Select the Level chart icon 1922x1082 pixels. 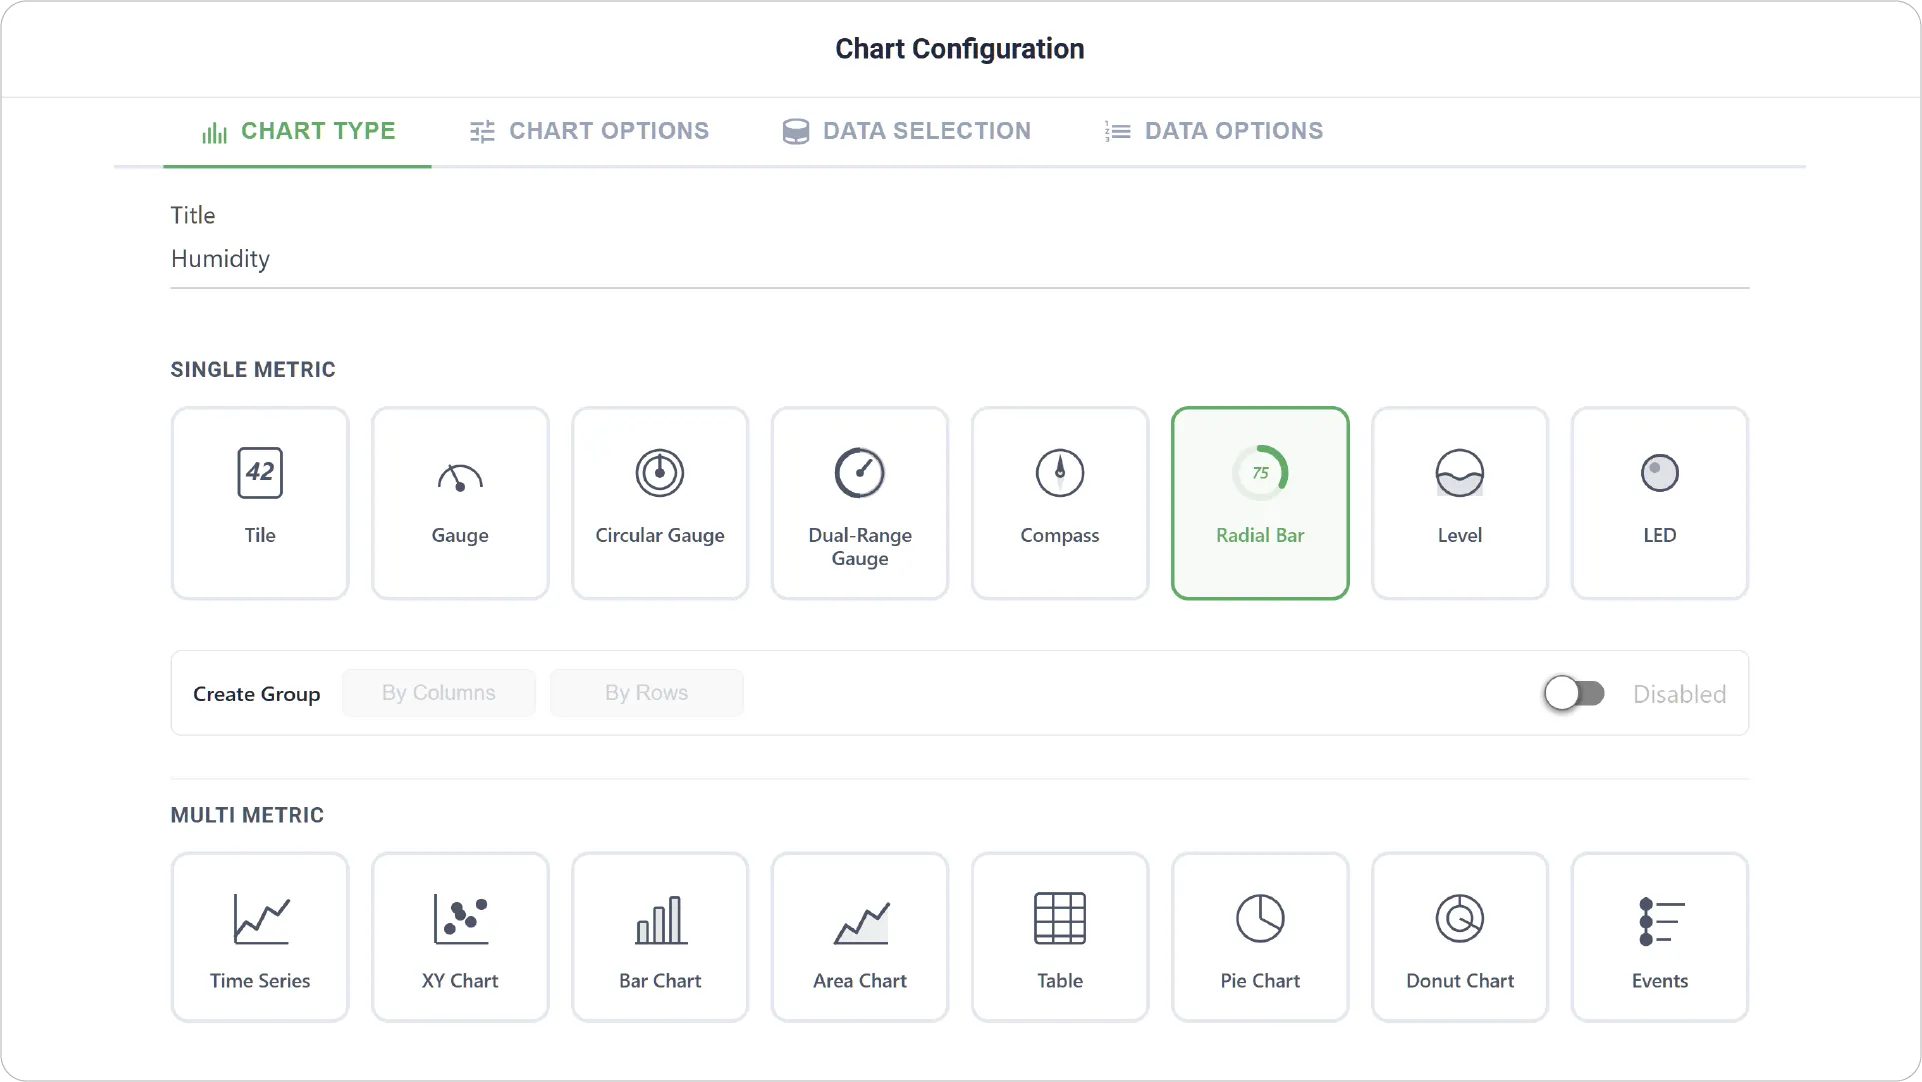click(x=1460, y=503)
